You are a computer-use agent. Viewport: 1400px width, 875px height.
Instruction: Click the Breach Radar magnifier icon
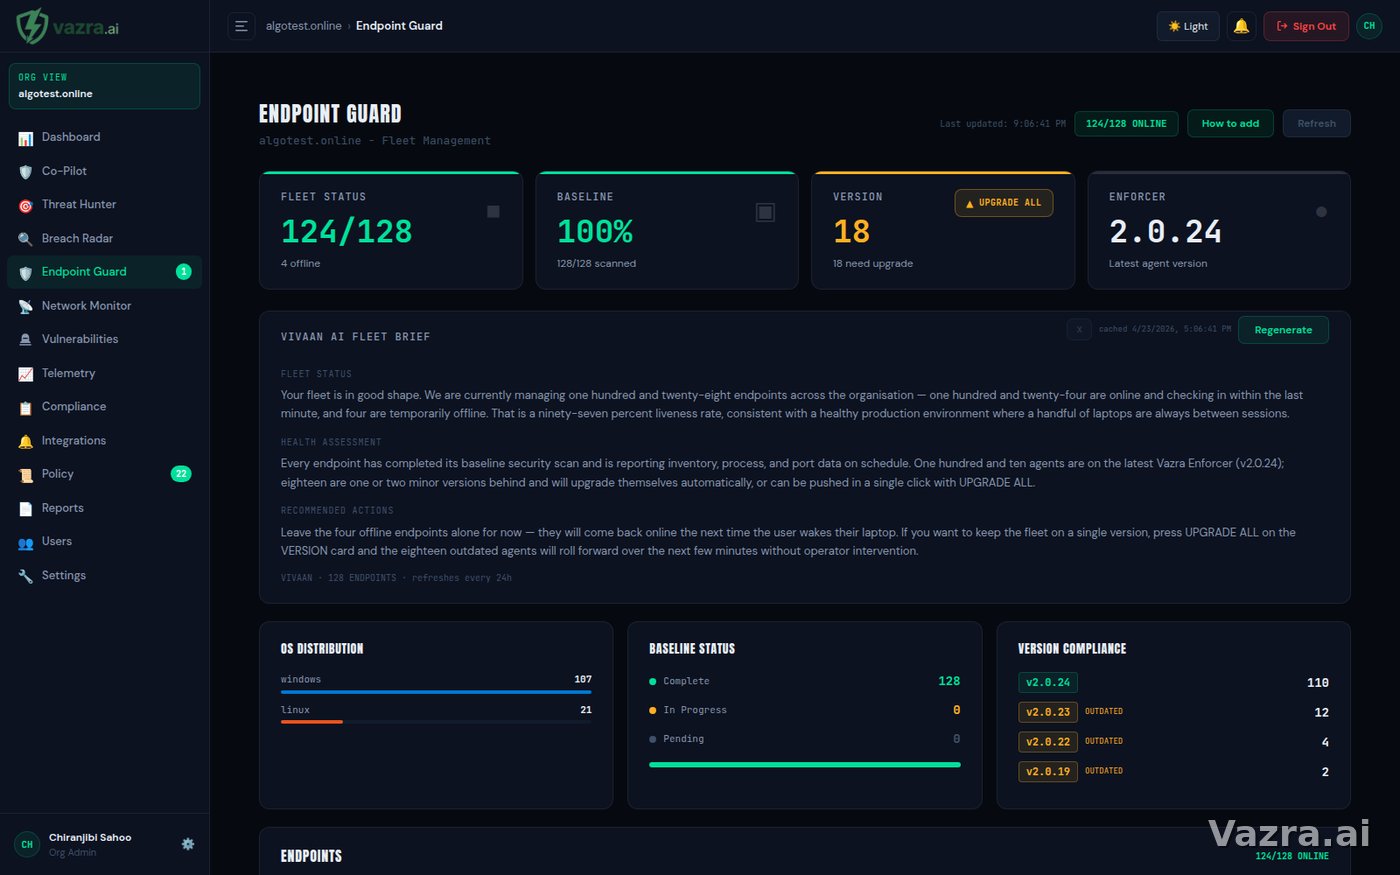point(26,239)
